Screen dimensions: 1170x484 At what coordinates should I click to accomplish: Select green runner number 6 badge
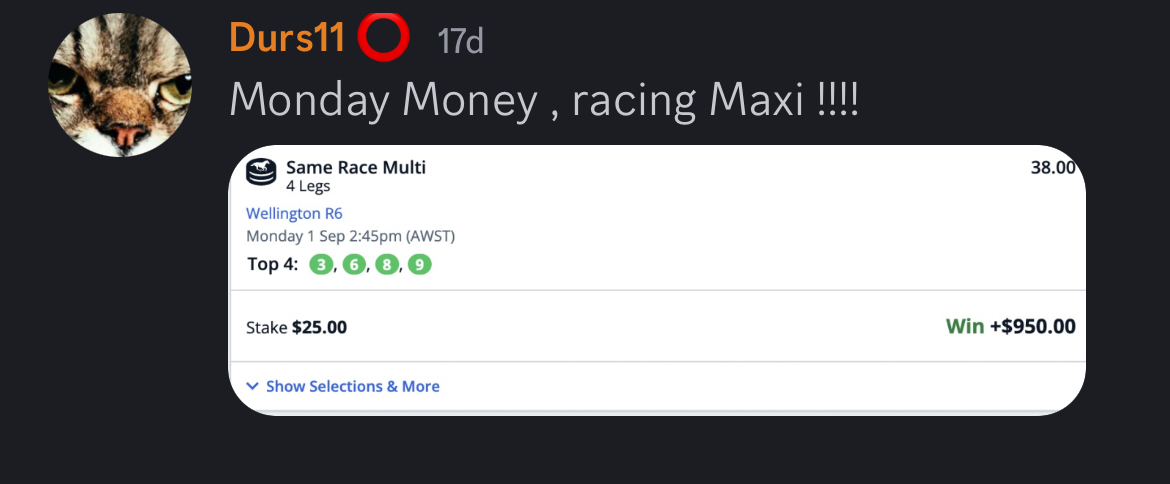tap(354, 265)
